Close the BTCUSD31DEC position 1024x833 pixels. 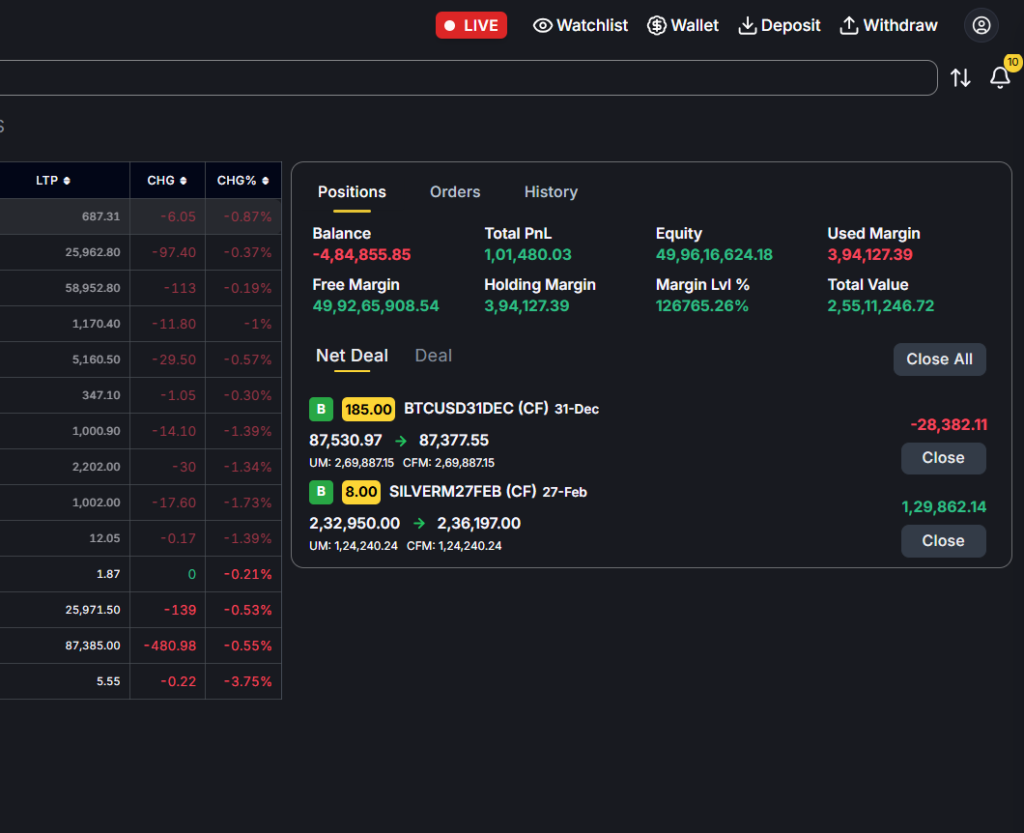click(x=942, y=458)
